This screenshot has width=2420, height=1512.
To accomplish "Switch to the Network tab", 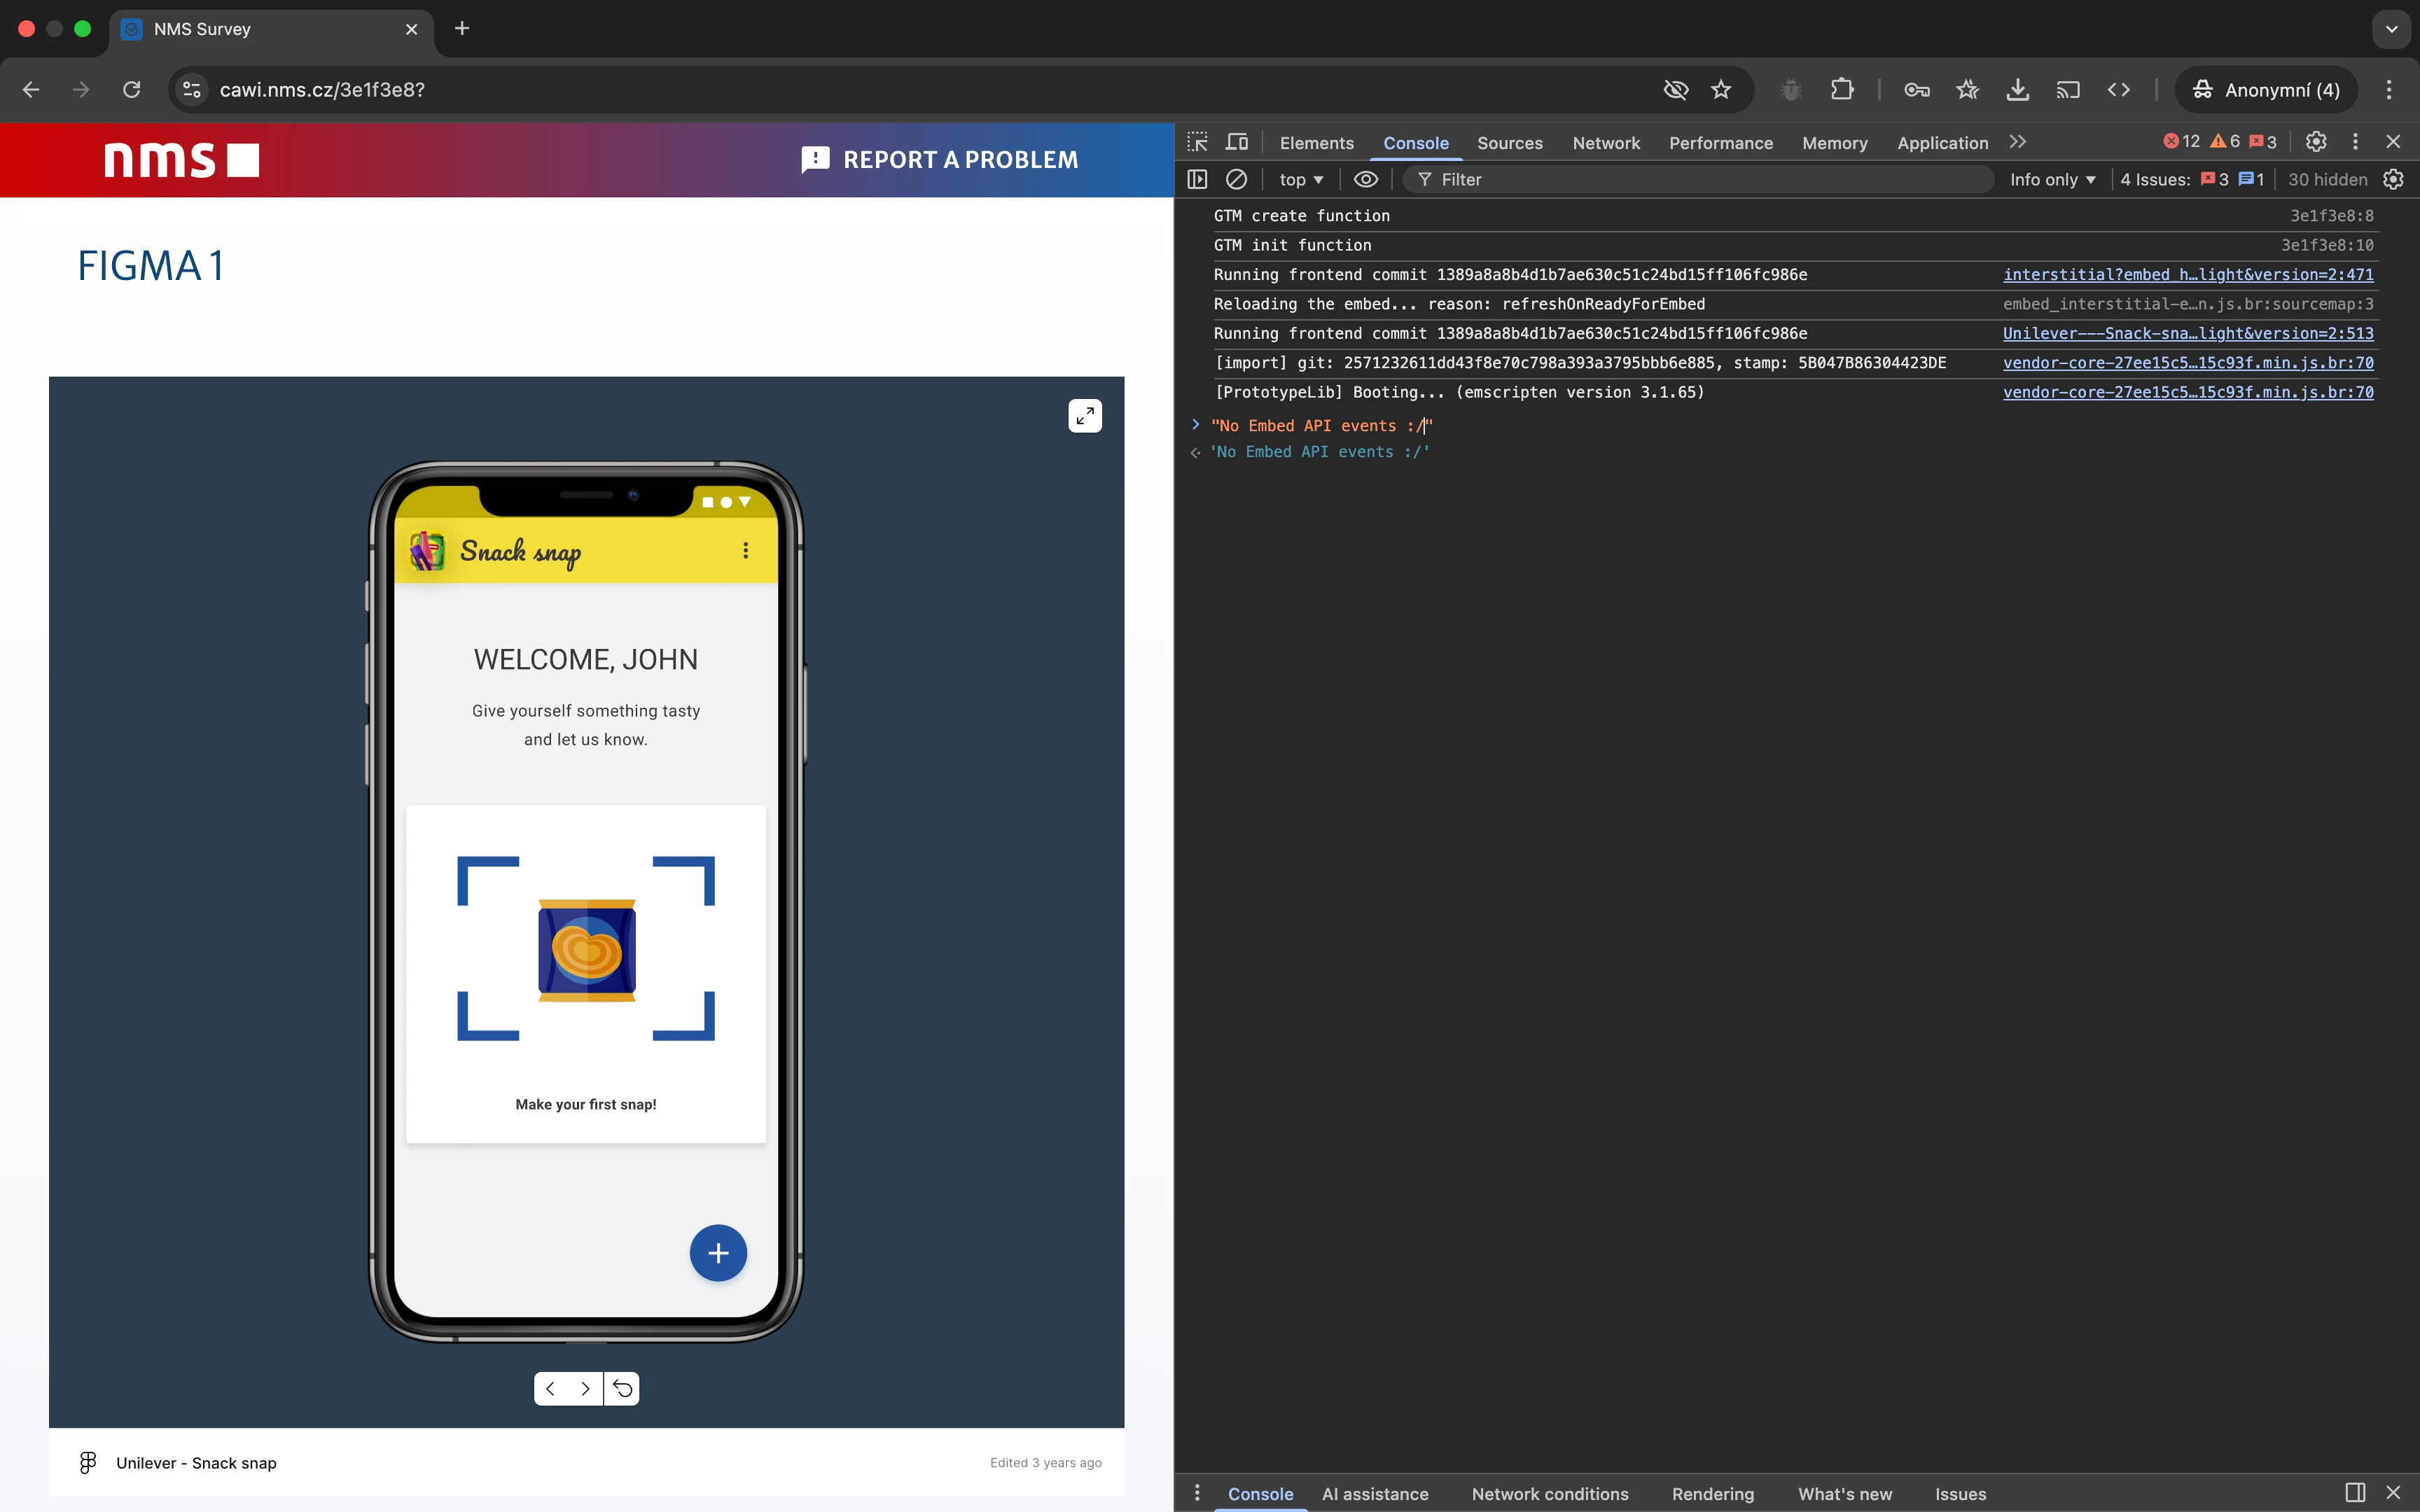I will [x=1605, y=143].
